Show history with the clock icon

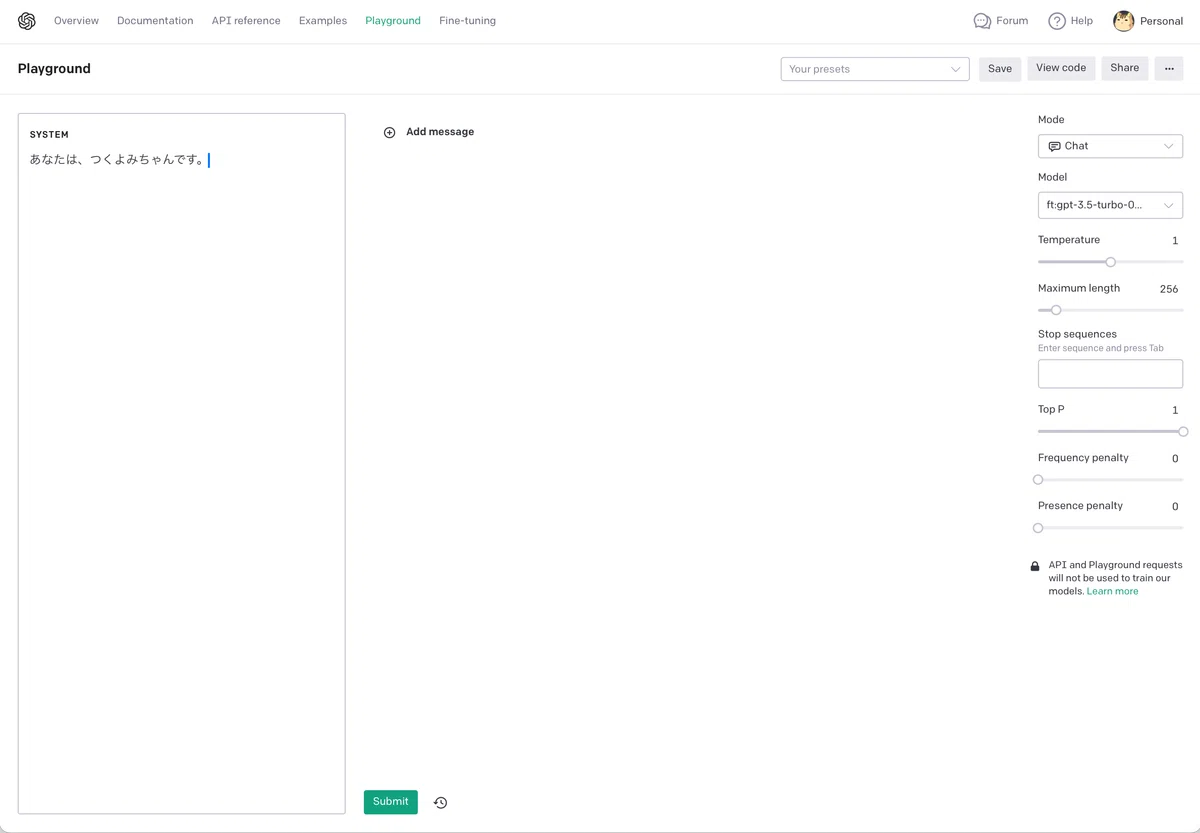440,802
